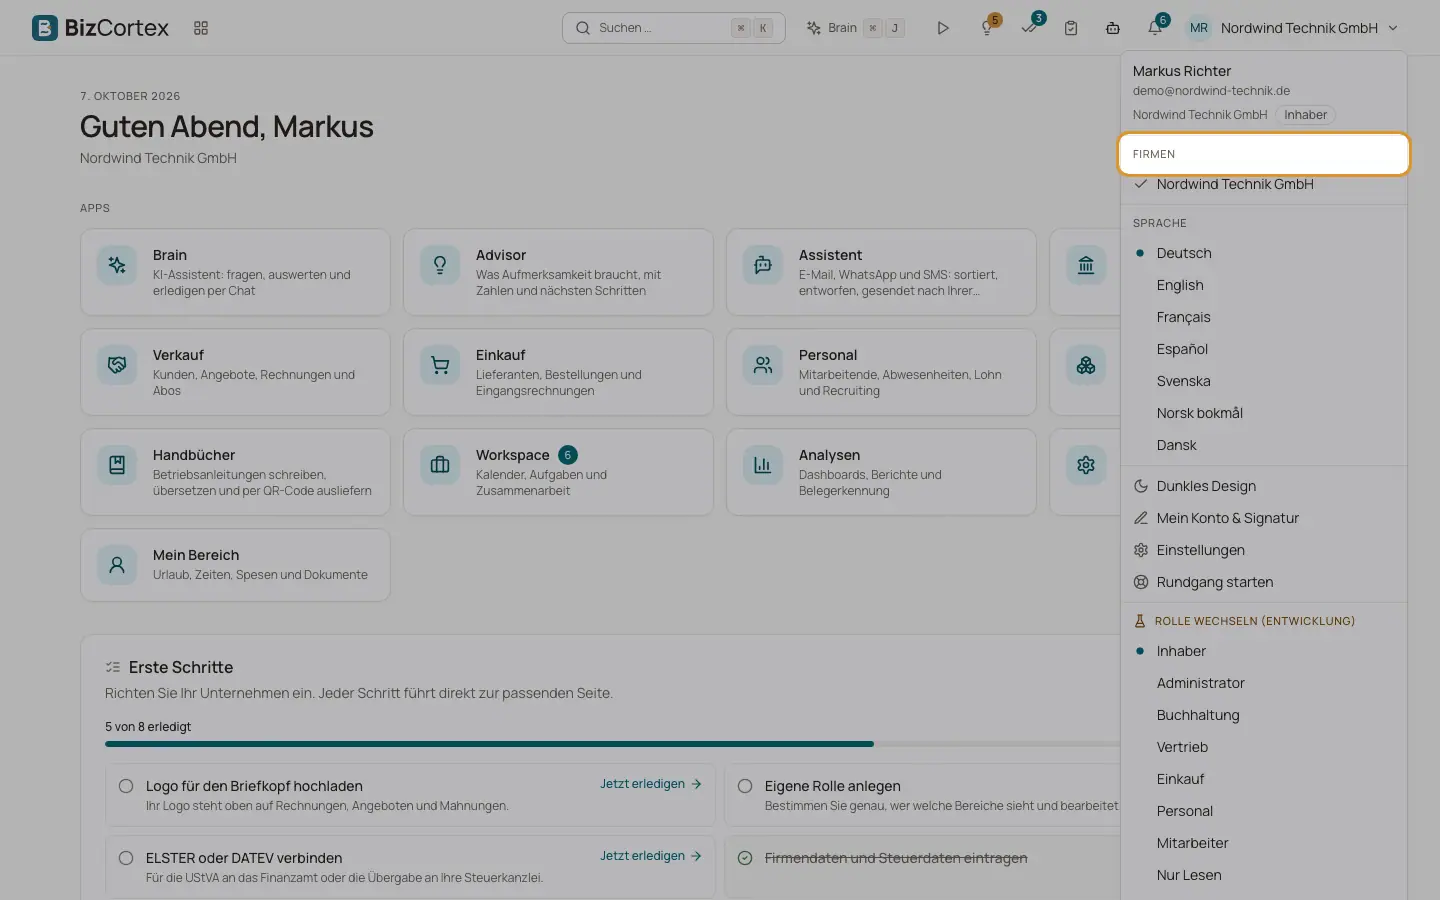Image resolution: width=1440 pixels, height=900 pixels.
Task: Open the Mein Bereich app card
Action: click(235, 565)
